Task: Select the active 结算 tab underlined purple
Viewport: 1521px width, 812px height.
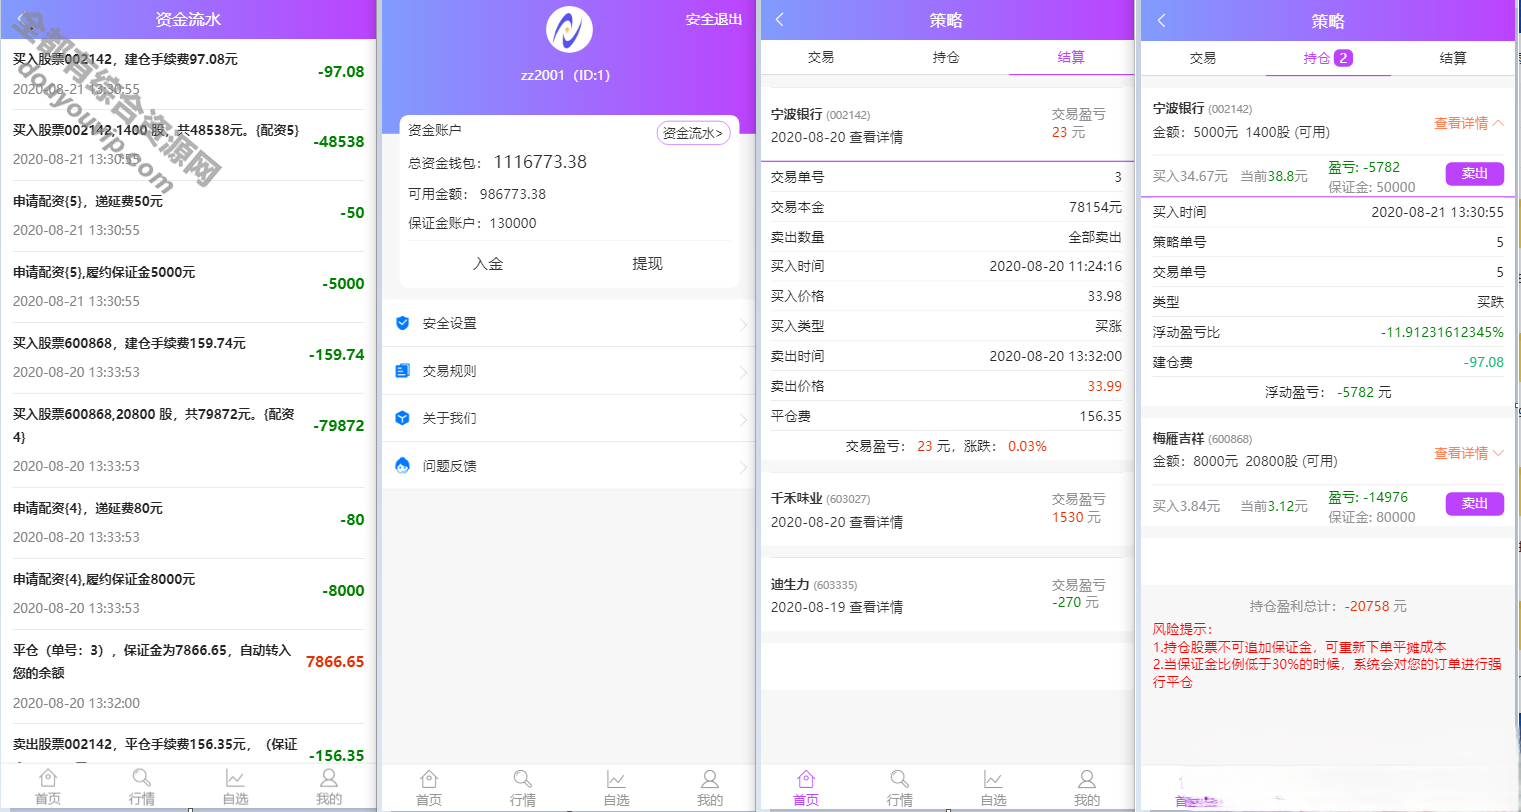Action: 1071,58
